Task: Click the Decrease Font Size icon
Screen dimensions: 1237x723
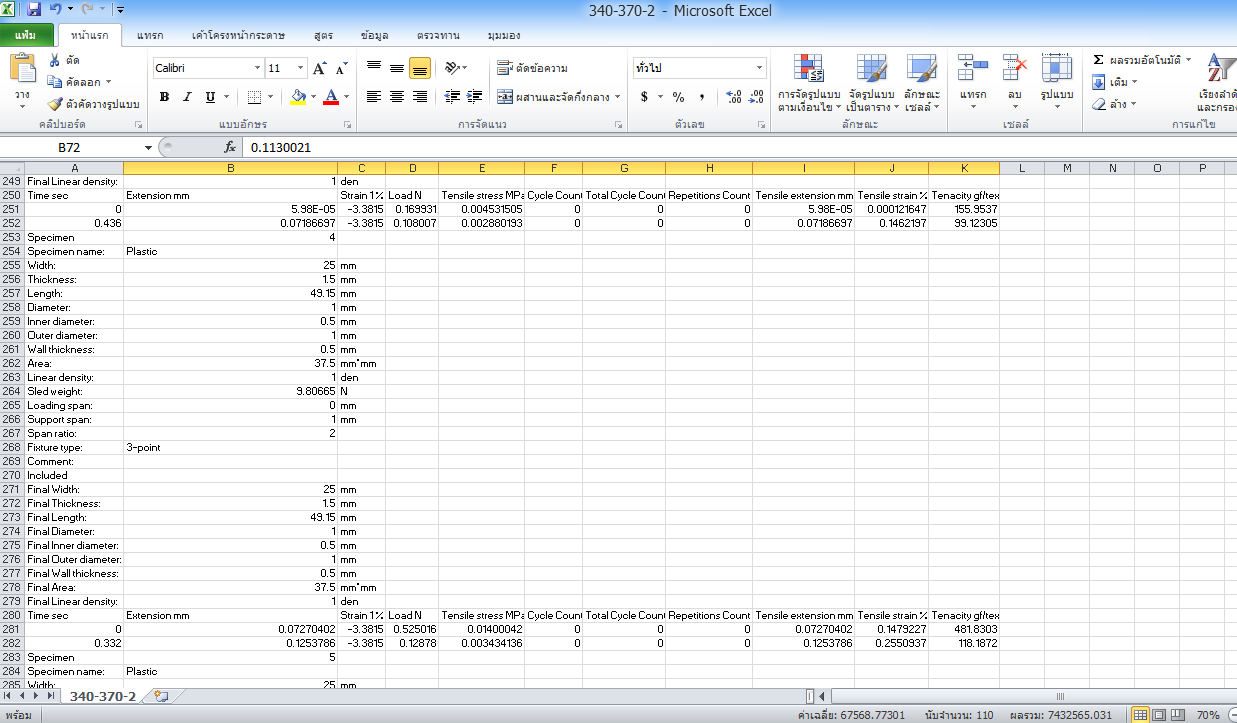Action: tap(341, 68)
